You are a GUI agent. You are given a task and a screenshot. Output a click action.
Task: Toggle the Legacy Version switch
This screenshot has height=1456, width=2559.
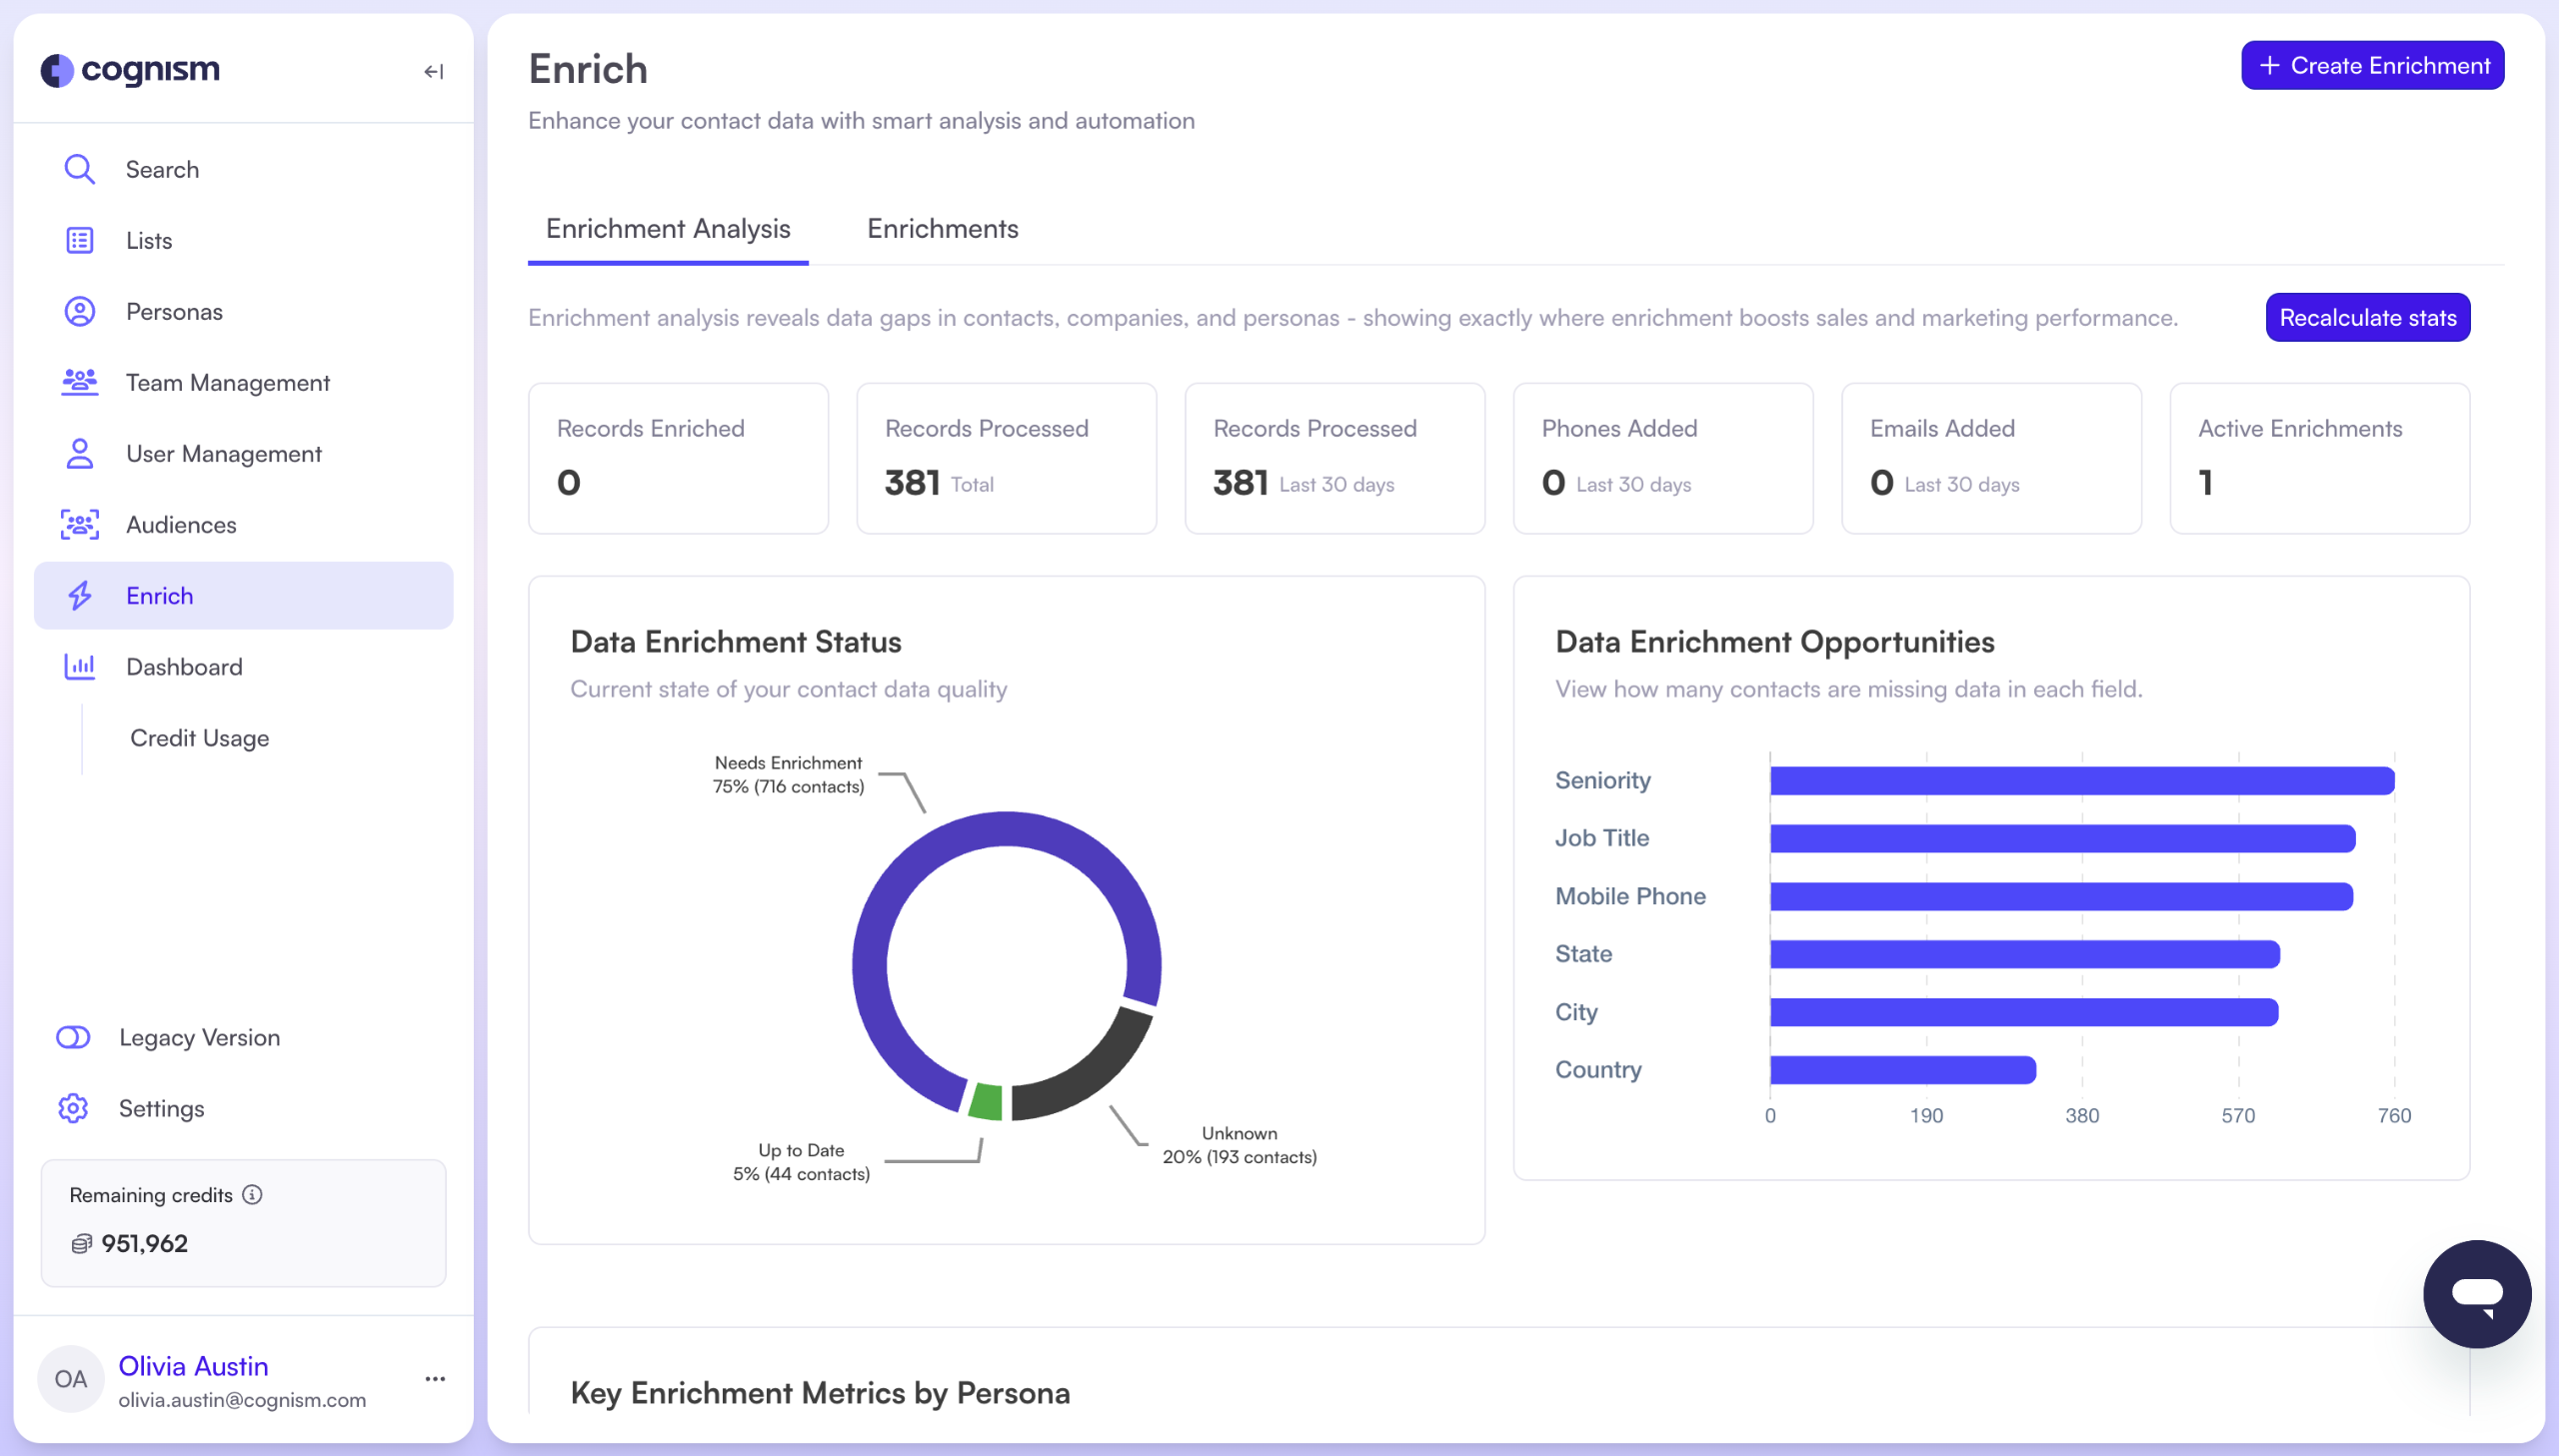click(x=73, y=1037)
